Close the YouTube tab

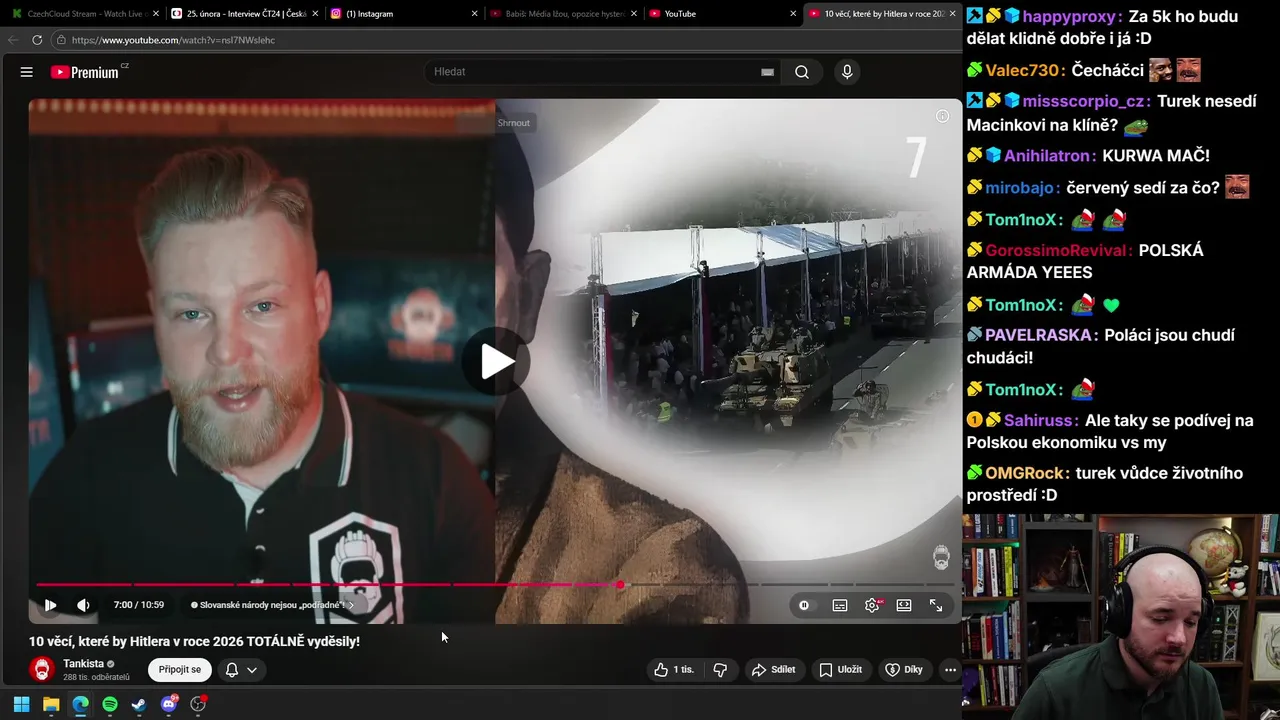pyautogui.click(x=793, y=14)
